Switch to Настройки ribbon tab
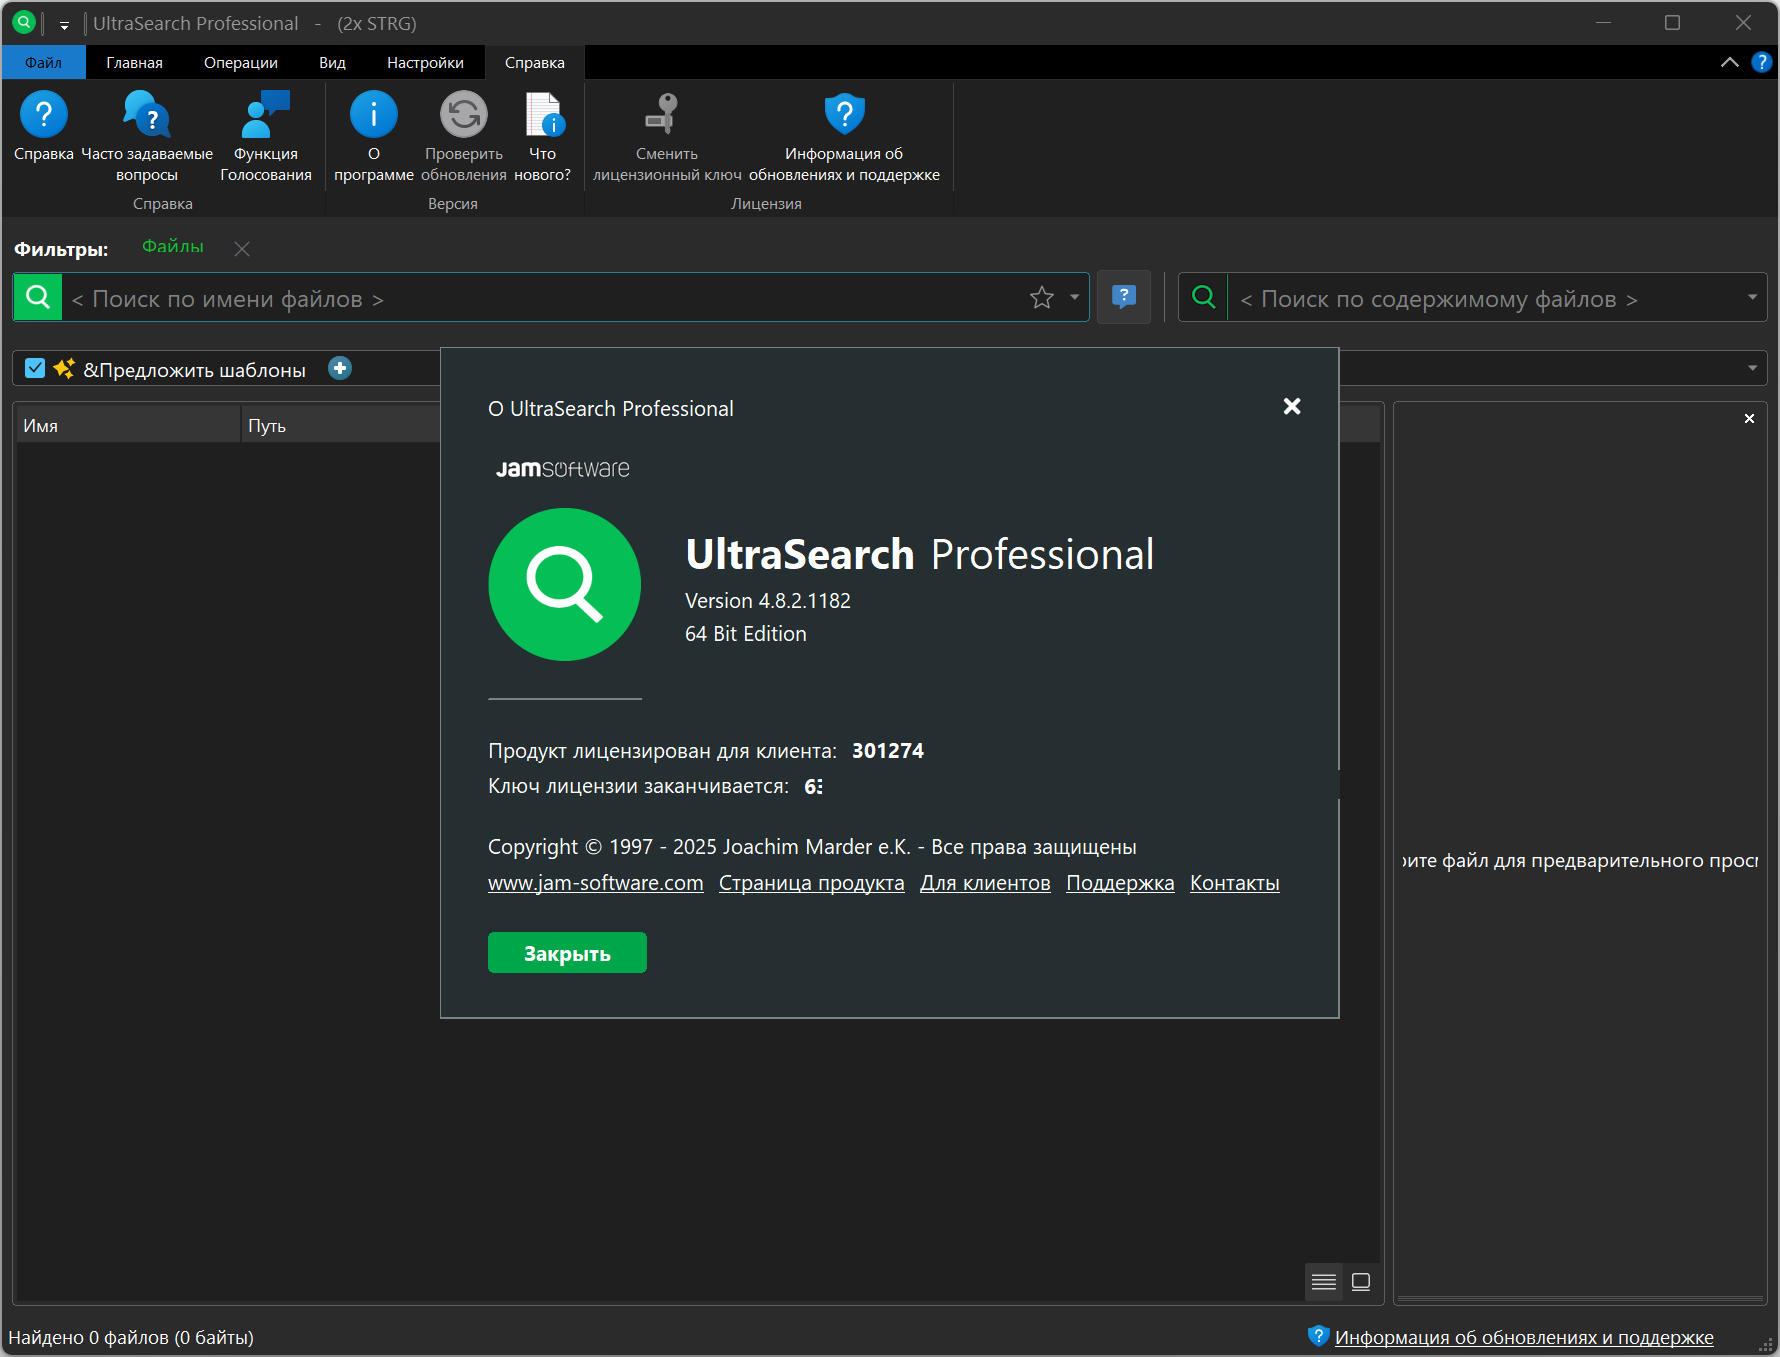 425,62
